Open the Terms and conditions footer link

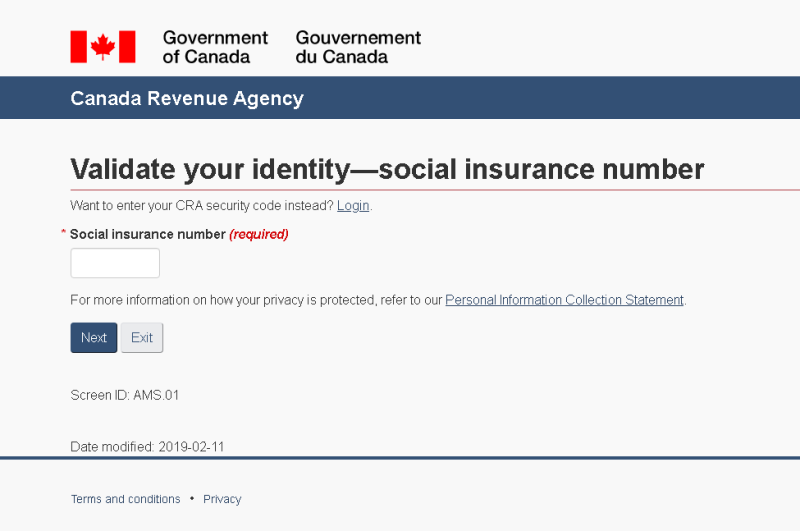[125, 499]
